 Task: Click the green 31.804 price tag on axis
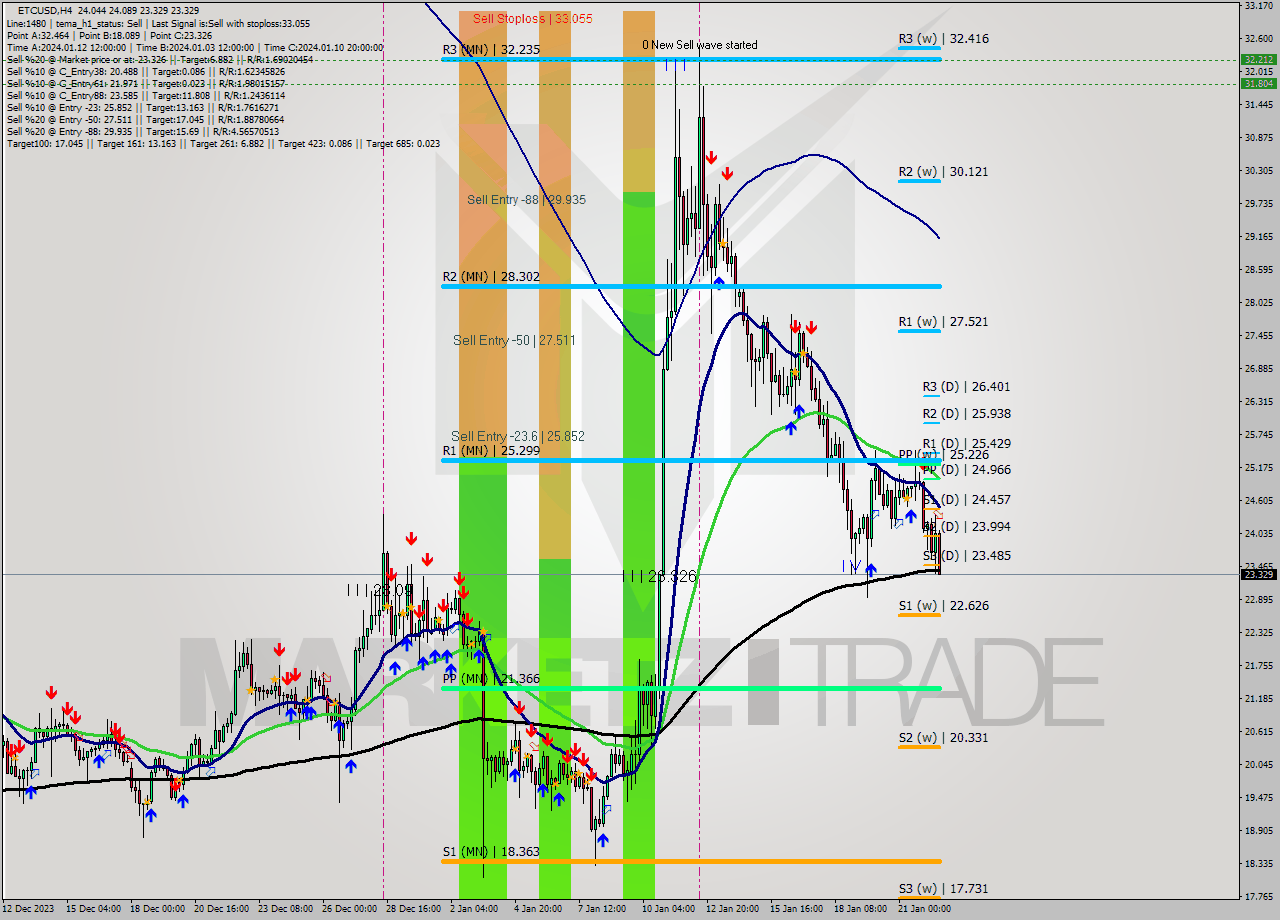1258,84
